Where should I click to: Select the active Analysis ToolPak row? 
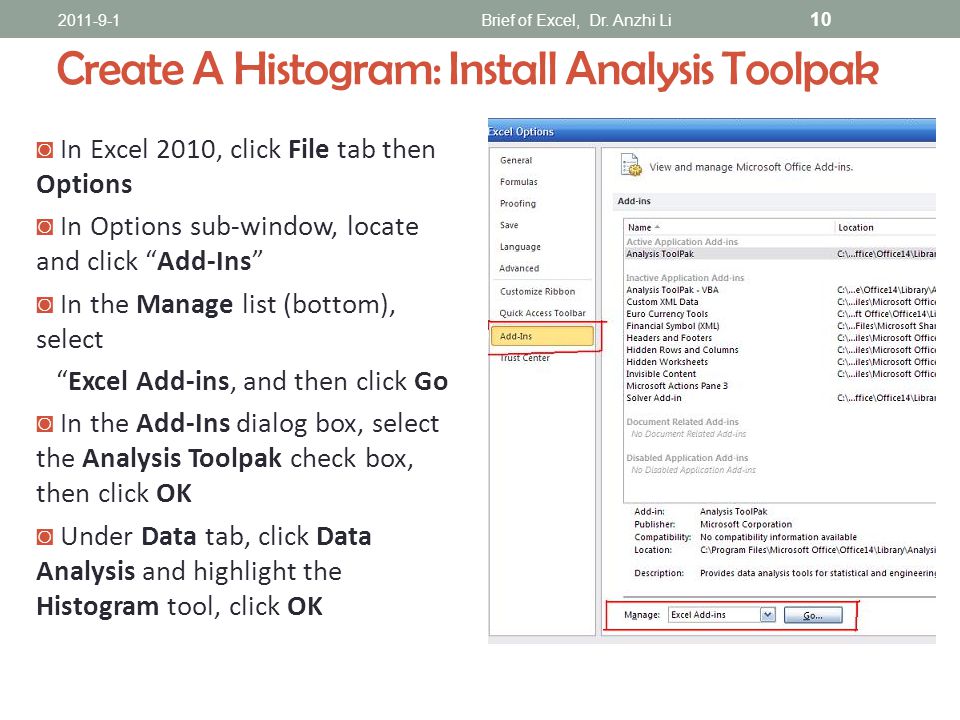[780, 254]
